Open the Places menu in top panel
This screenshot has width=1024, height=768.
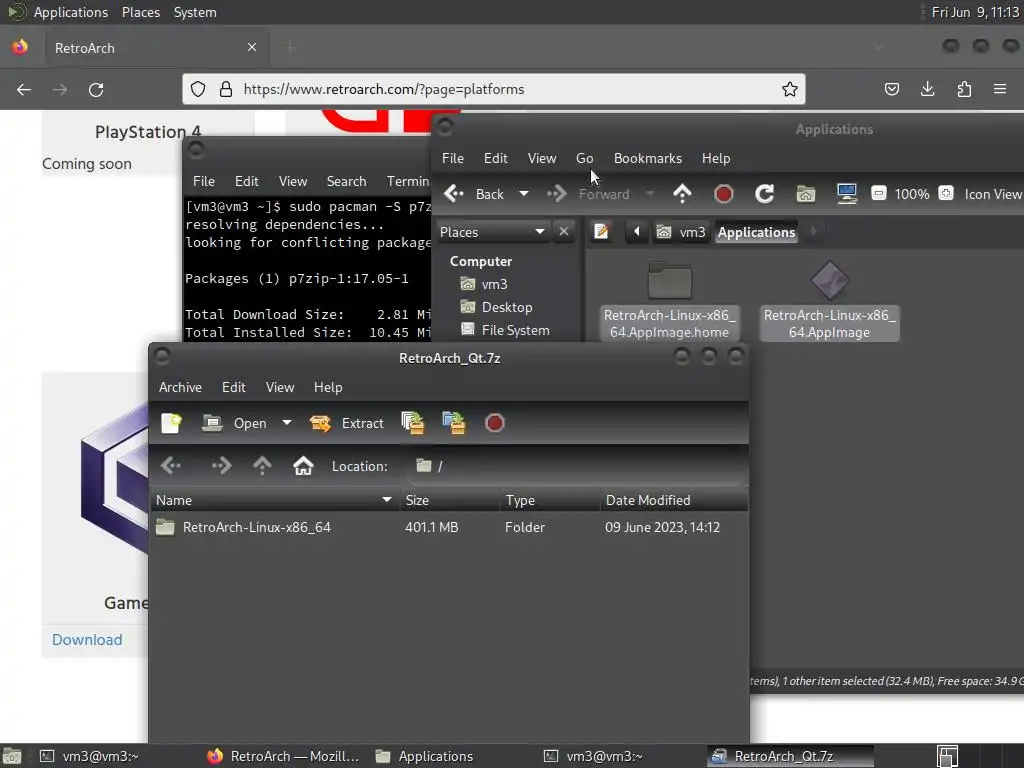[x=140, y=12]
